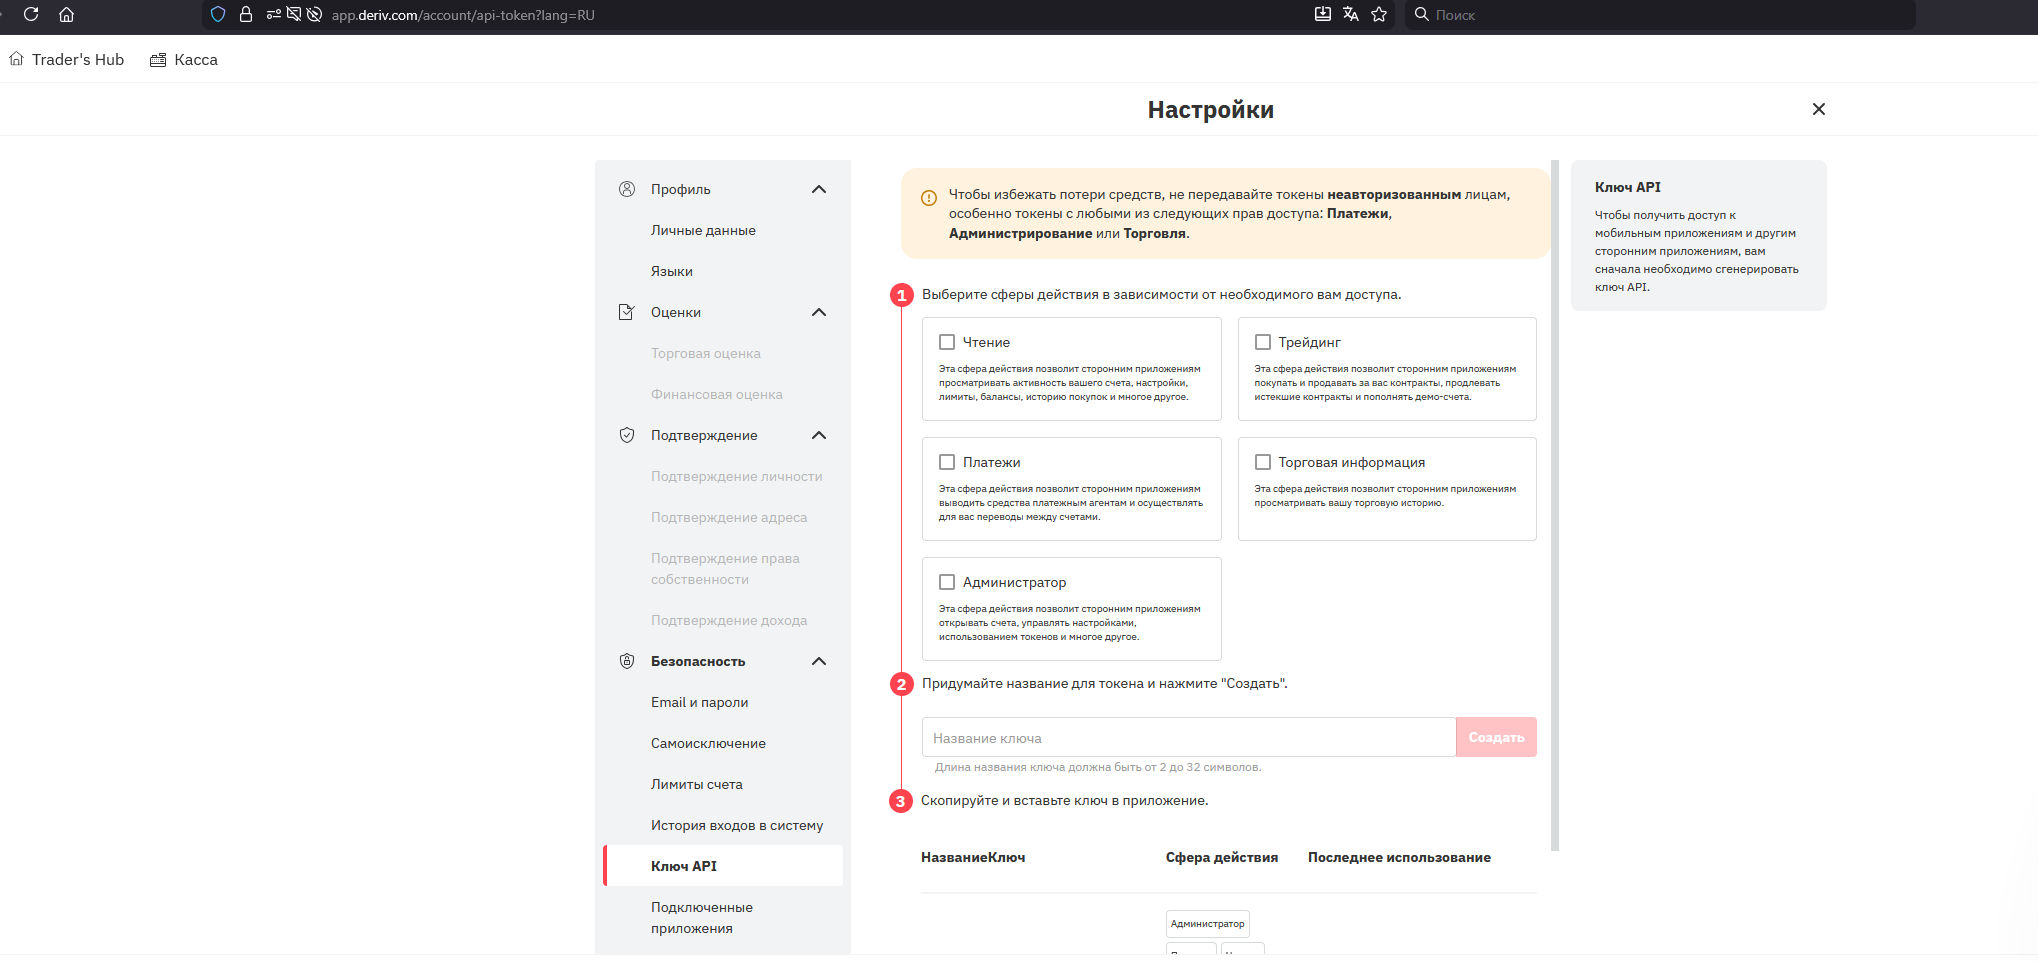Click the bookmark star icon
Screen dimensions: 2038x961
[x=1379, y=14]
